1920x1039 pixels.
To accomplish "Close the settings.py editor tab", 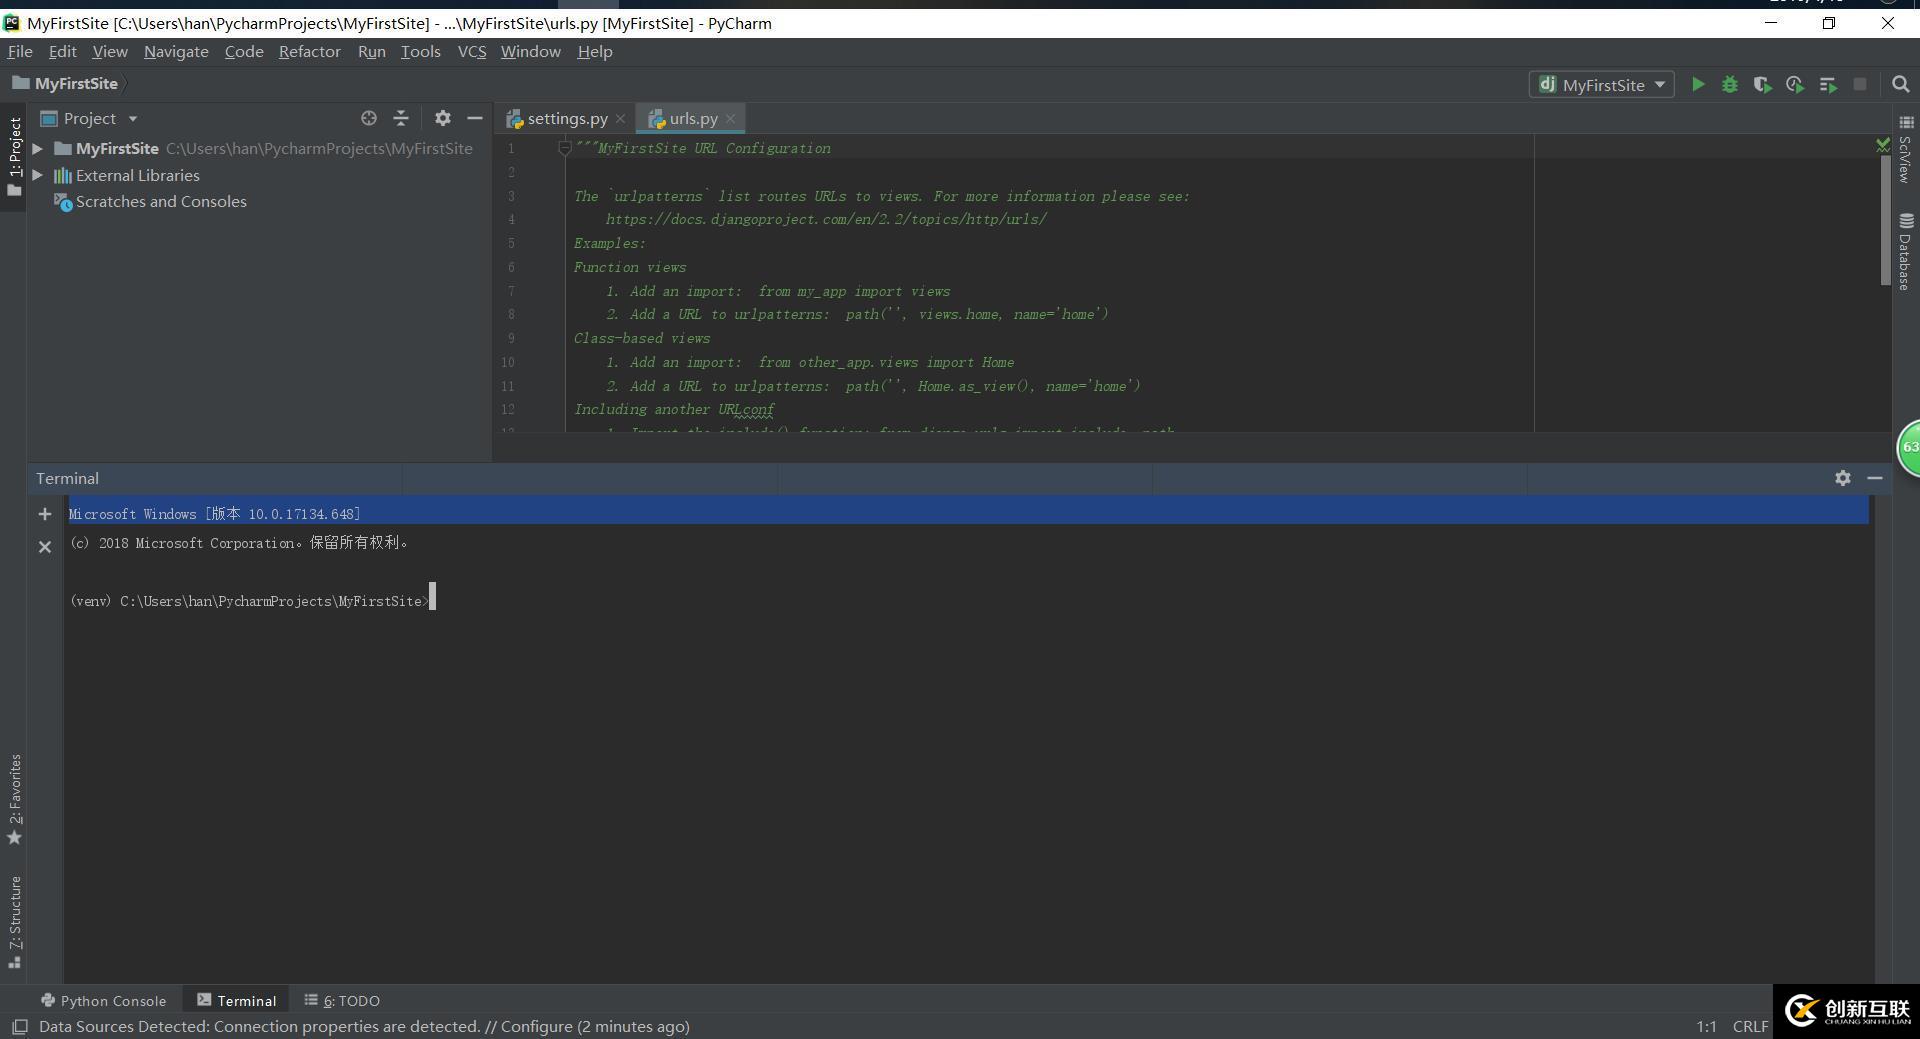I will tap(620, 118).
